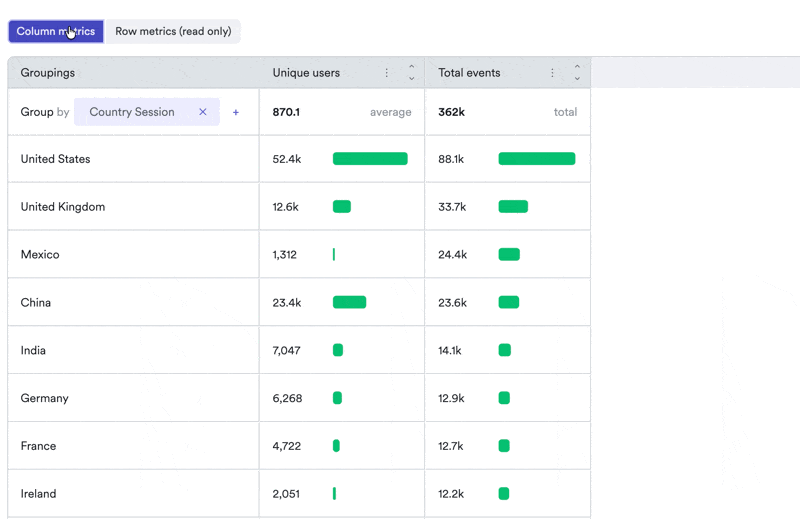Click the 1,312 unique users value
Image resolution: width=800 pixels, height=519 pixels.
click(284, 254)
